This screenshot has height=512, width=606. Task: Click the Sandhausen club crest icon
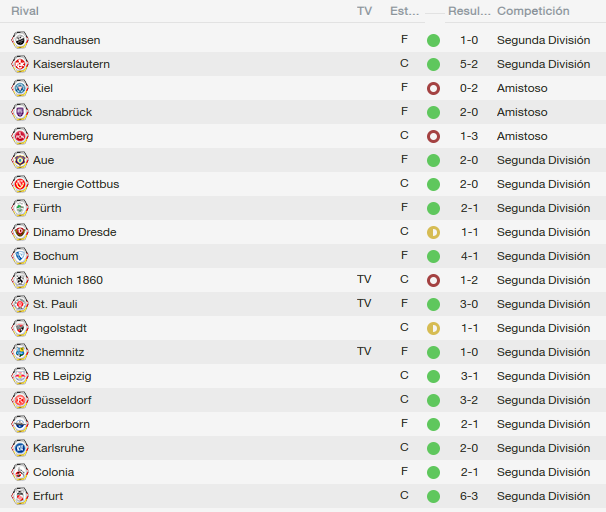[20, 40]
